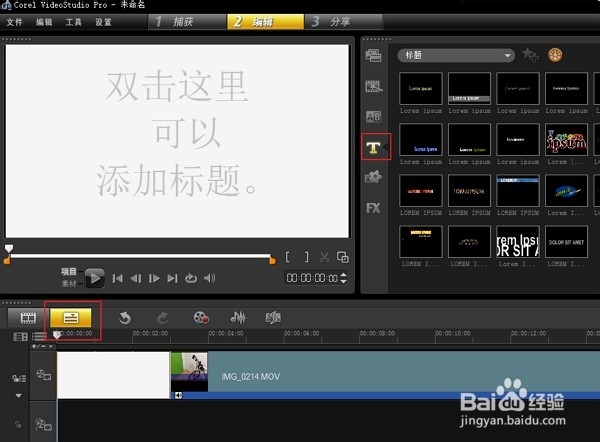Switch to storyboard view
This screenshot has height=442, width=600.
28,318
